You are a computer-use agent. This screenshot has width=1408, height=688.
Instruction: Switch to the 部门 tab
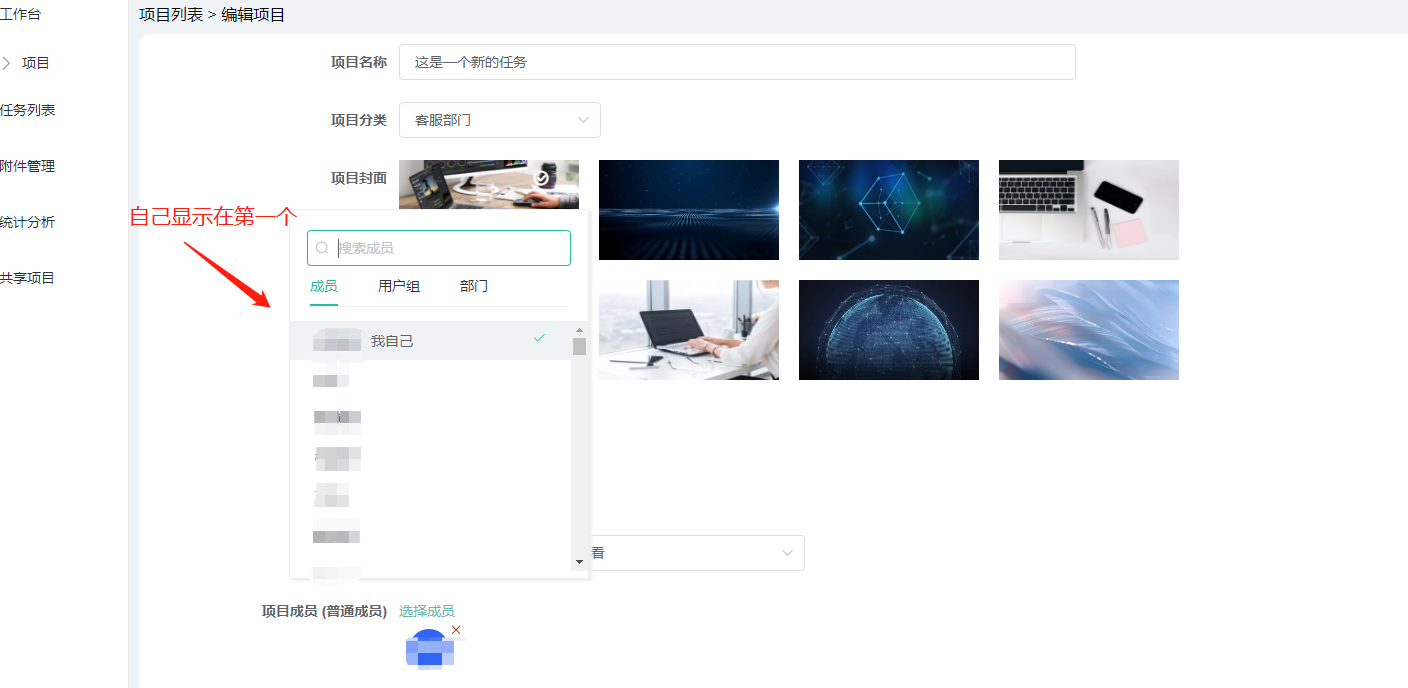(x=474, y=286)
